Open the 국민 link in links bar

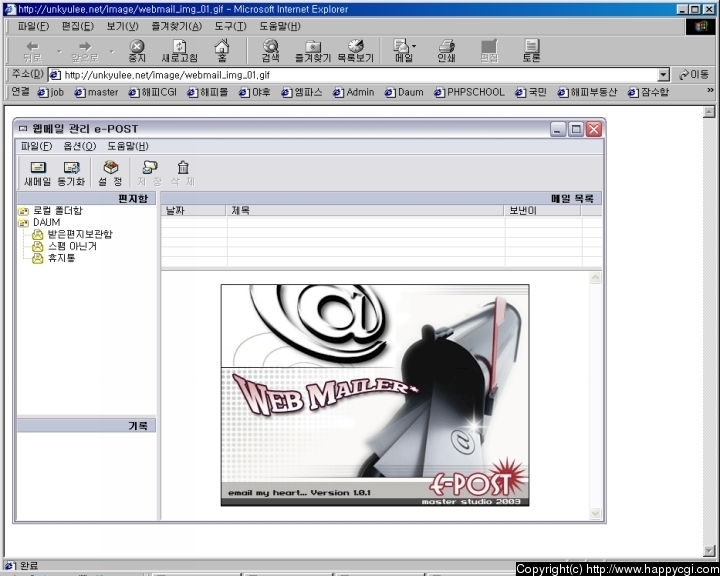coord(531,92)
